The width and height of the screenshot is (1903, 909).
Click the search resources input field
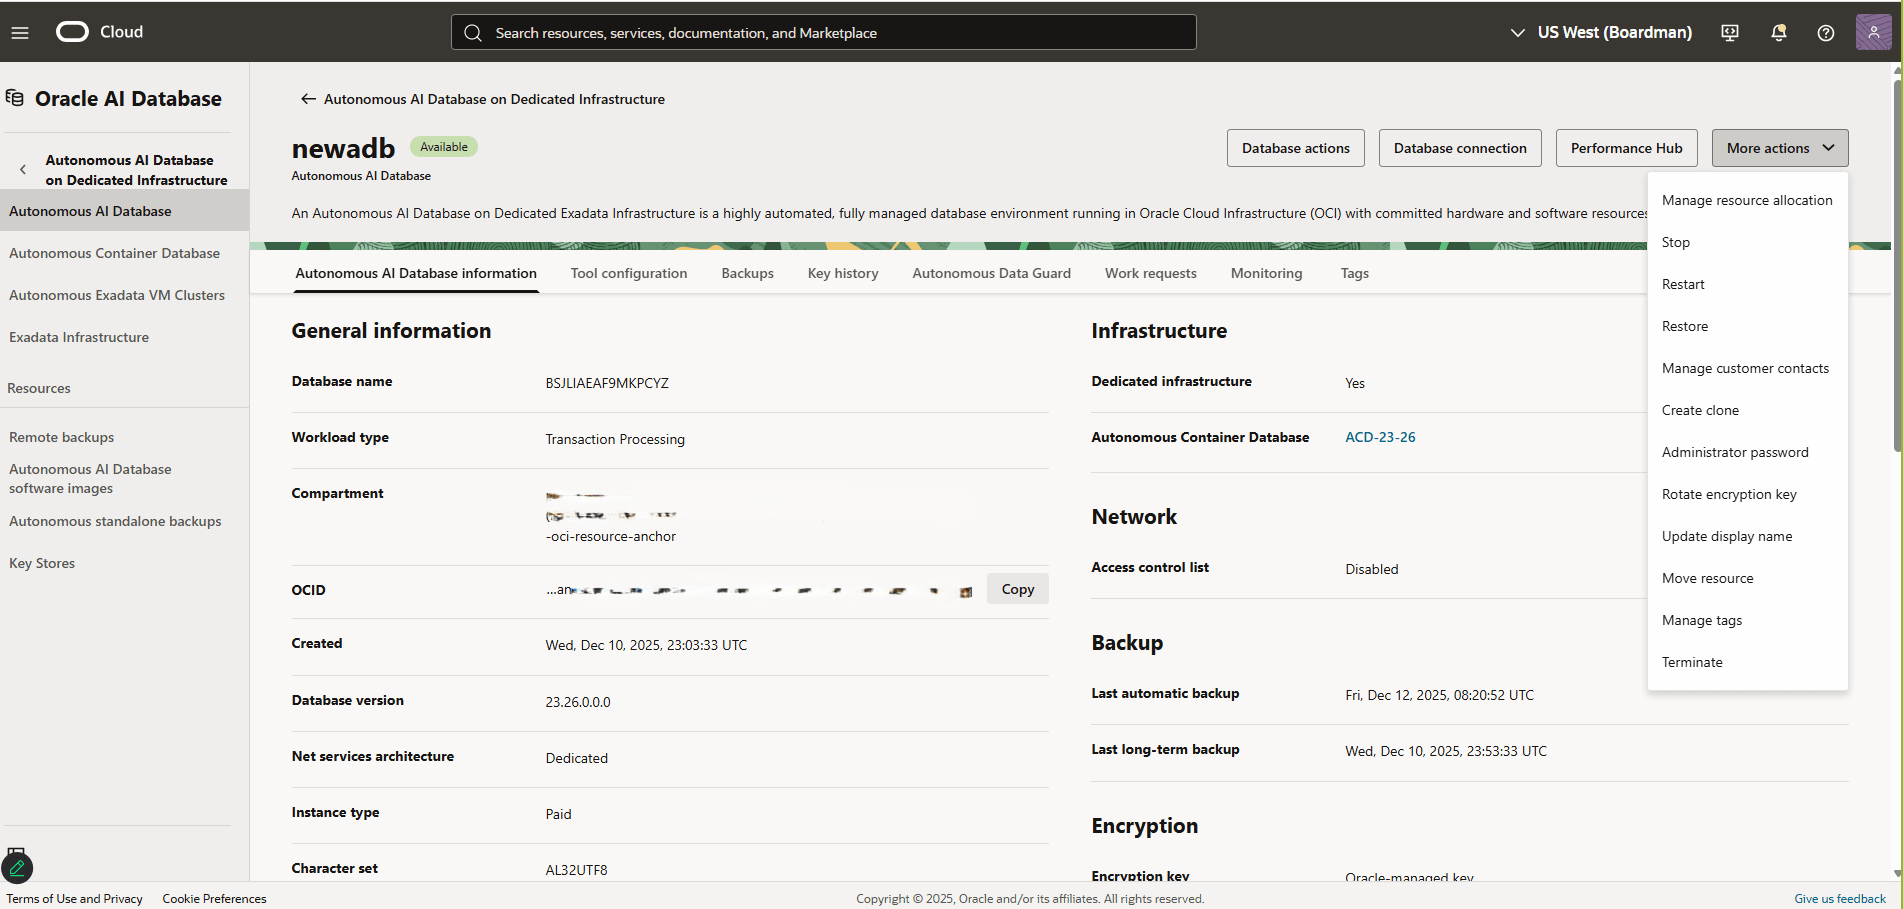pos(822,32)
